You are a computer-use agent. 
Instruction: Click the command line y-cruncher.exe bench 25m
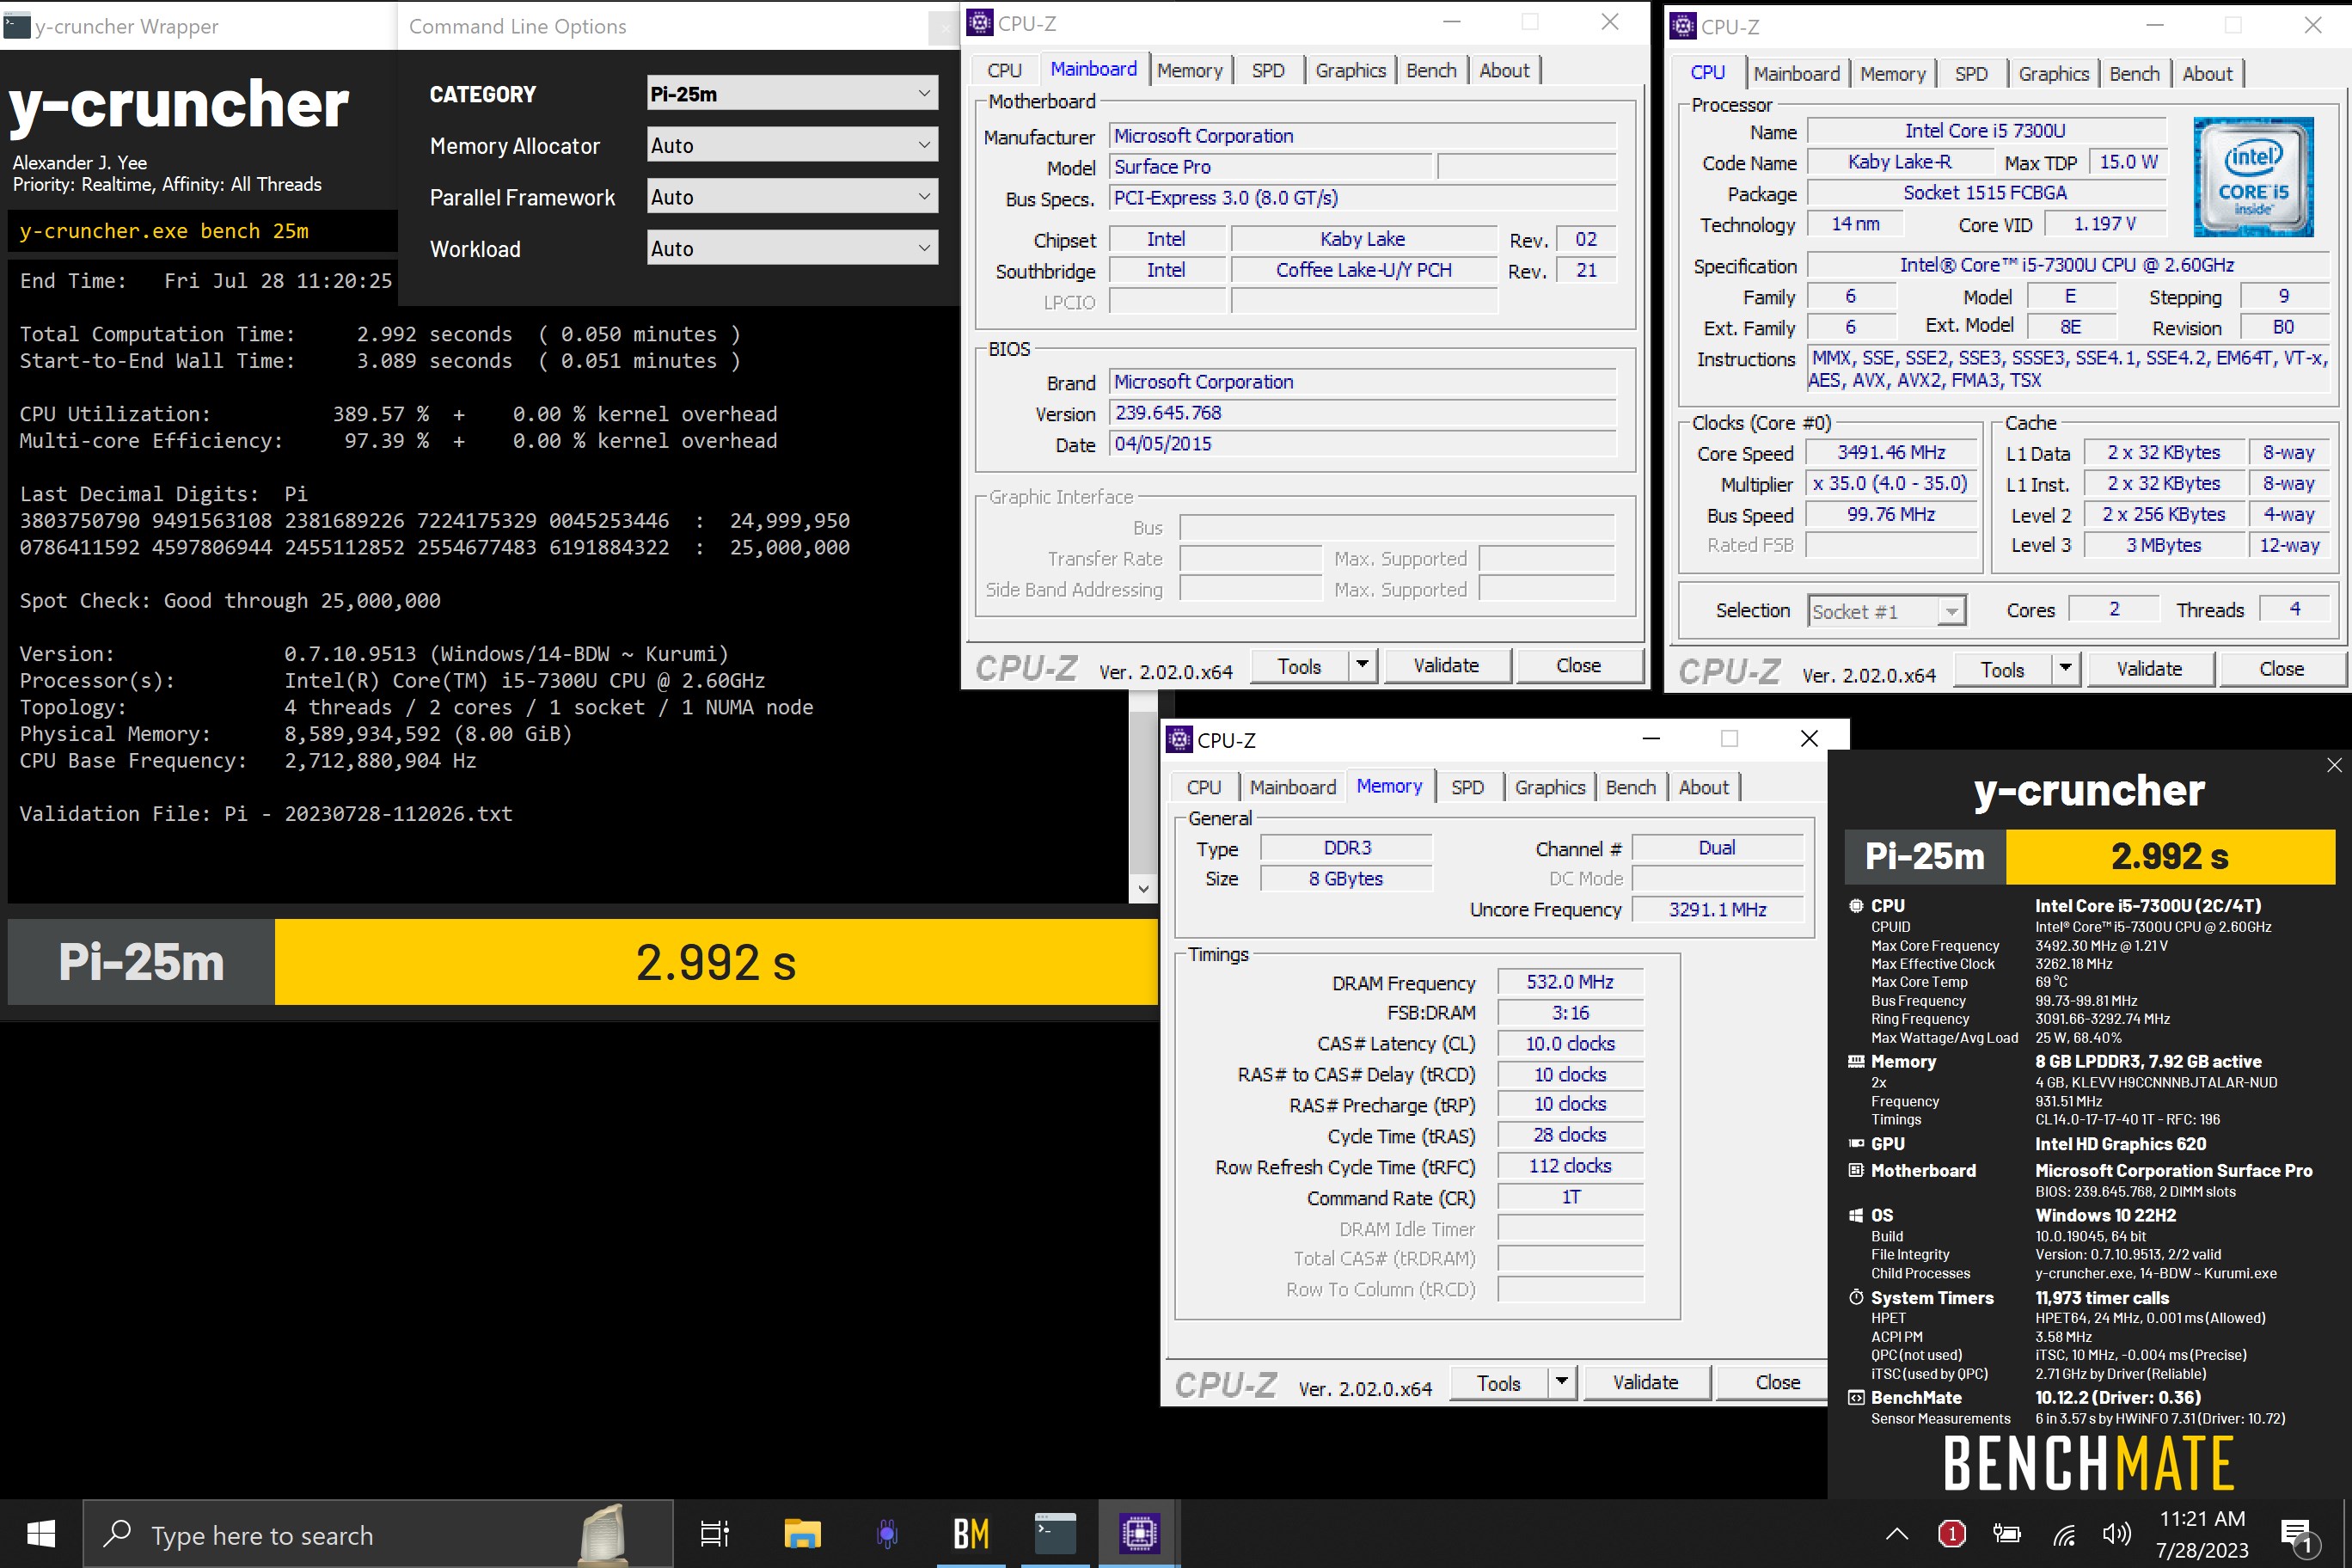[x=164, y=231]
